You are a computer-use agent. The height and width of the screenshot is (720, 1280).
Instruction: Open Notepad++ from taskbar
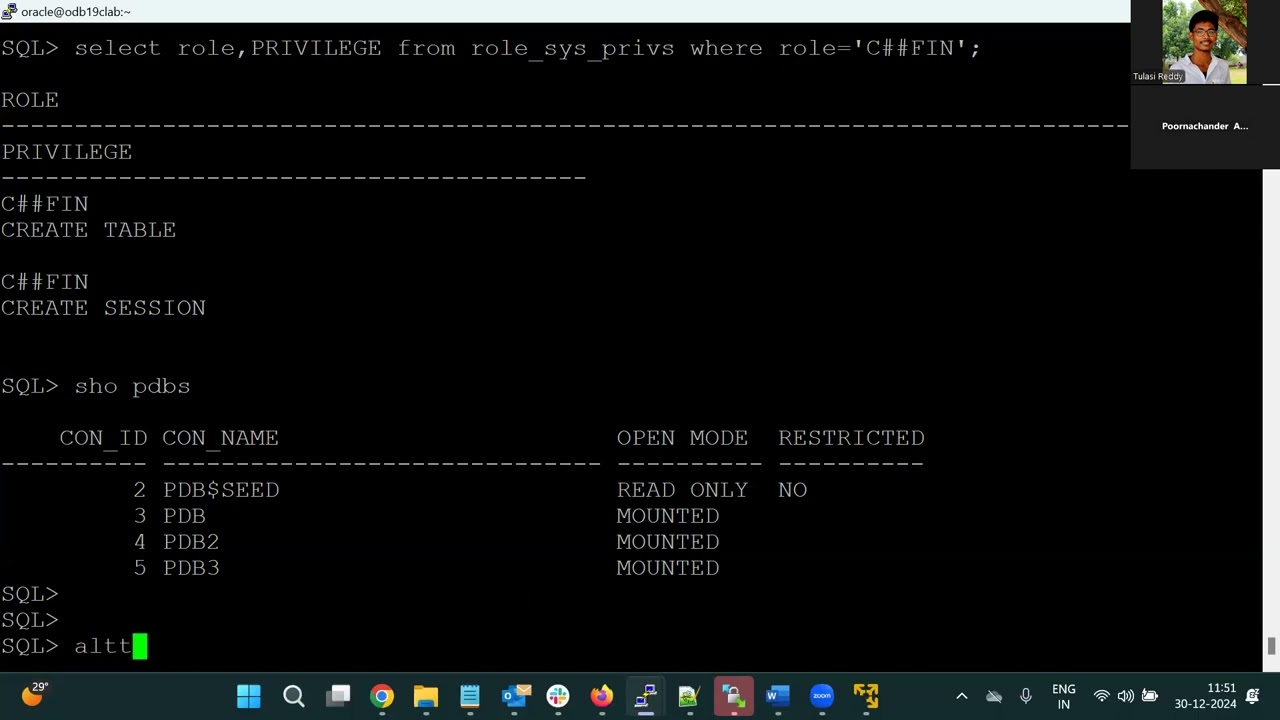click(689, 696)
